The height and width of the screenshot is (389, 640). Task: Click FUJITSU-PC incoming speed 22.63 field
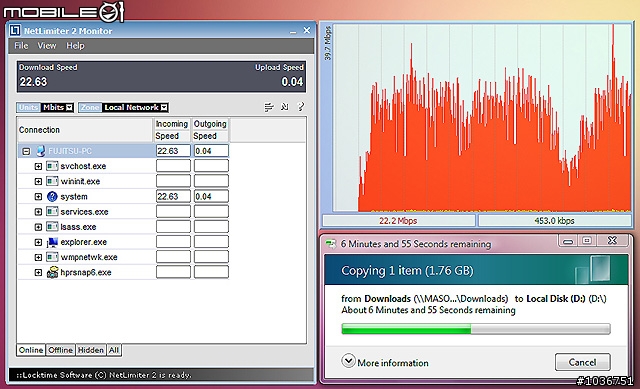[173, 151]
